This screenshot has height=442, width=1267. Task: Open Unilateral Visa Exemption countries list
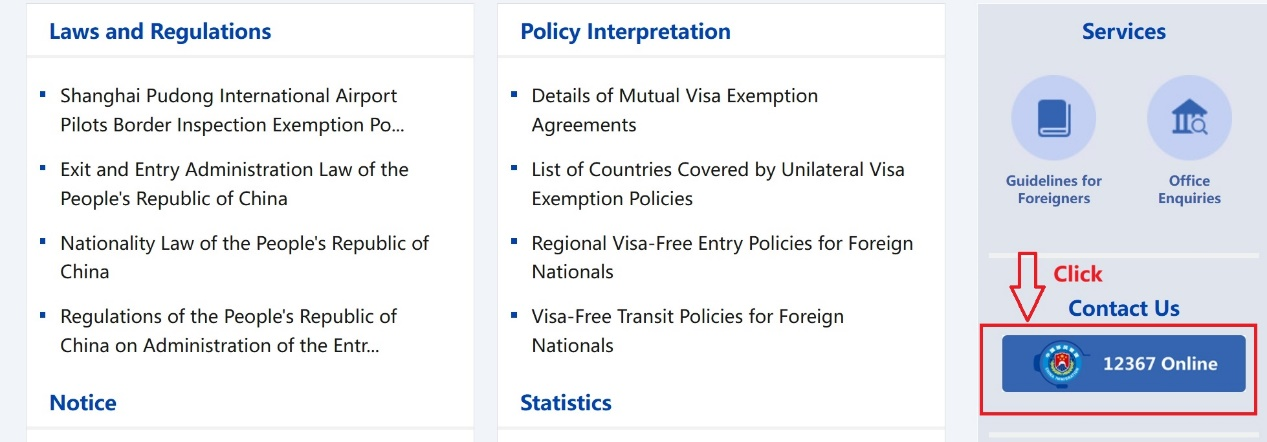pyautogui.click(x=717, y=184)
